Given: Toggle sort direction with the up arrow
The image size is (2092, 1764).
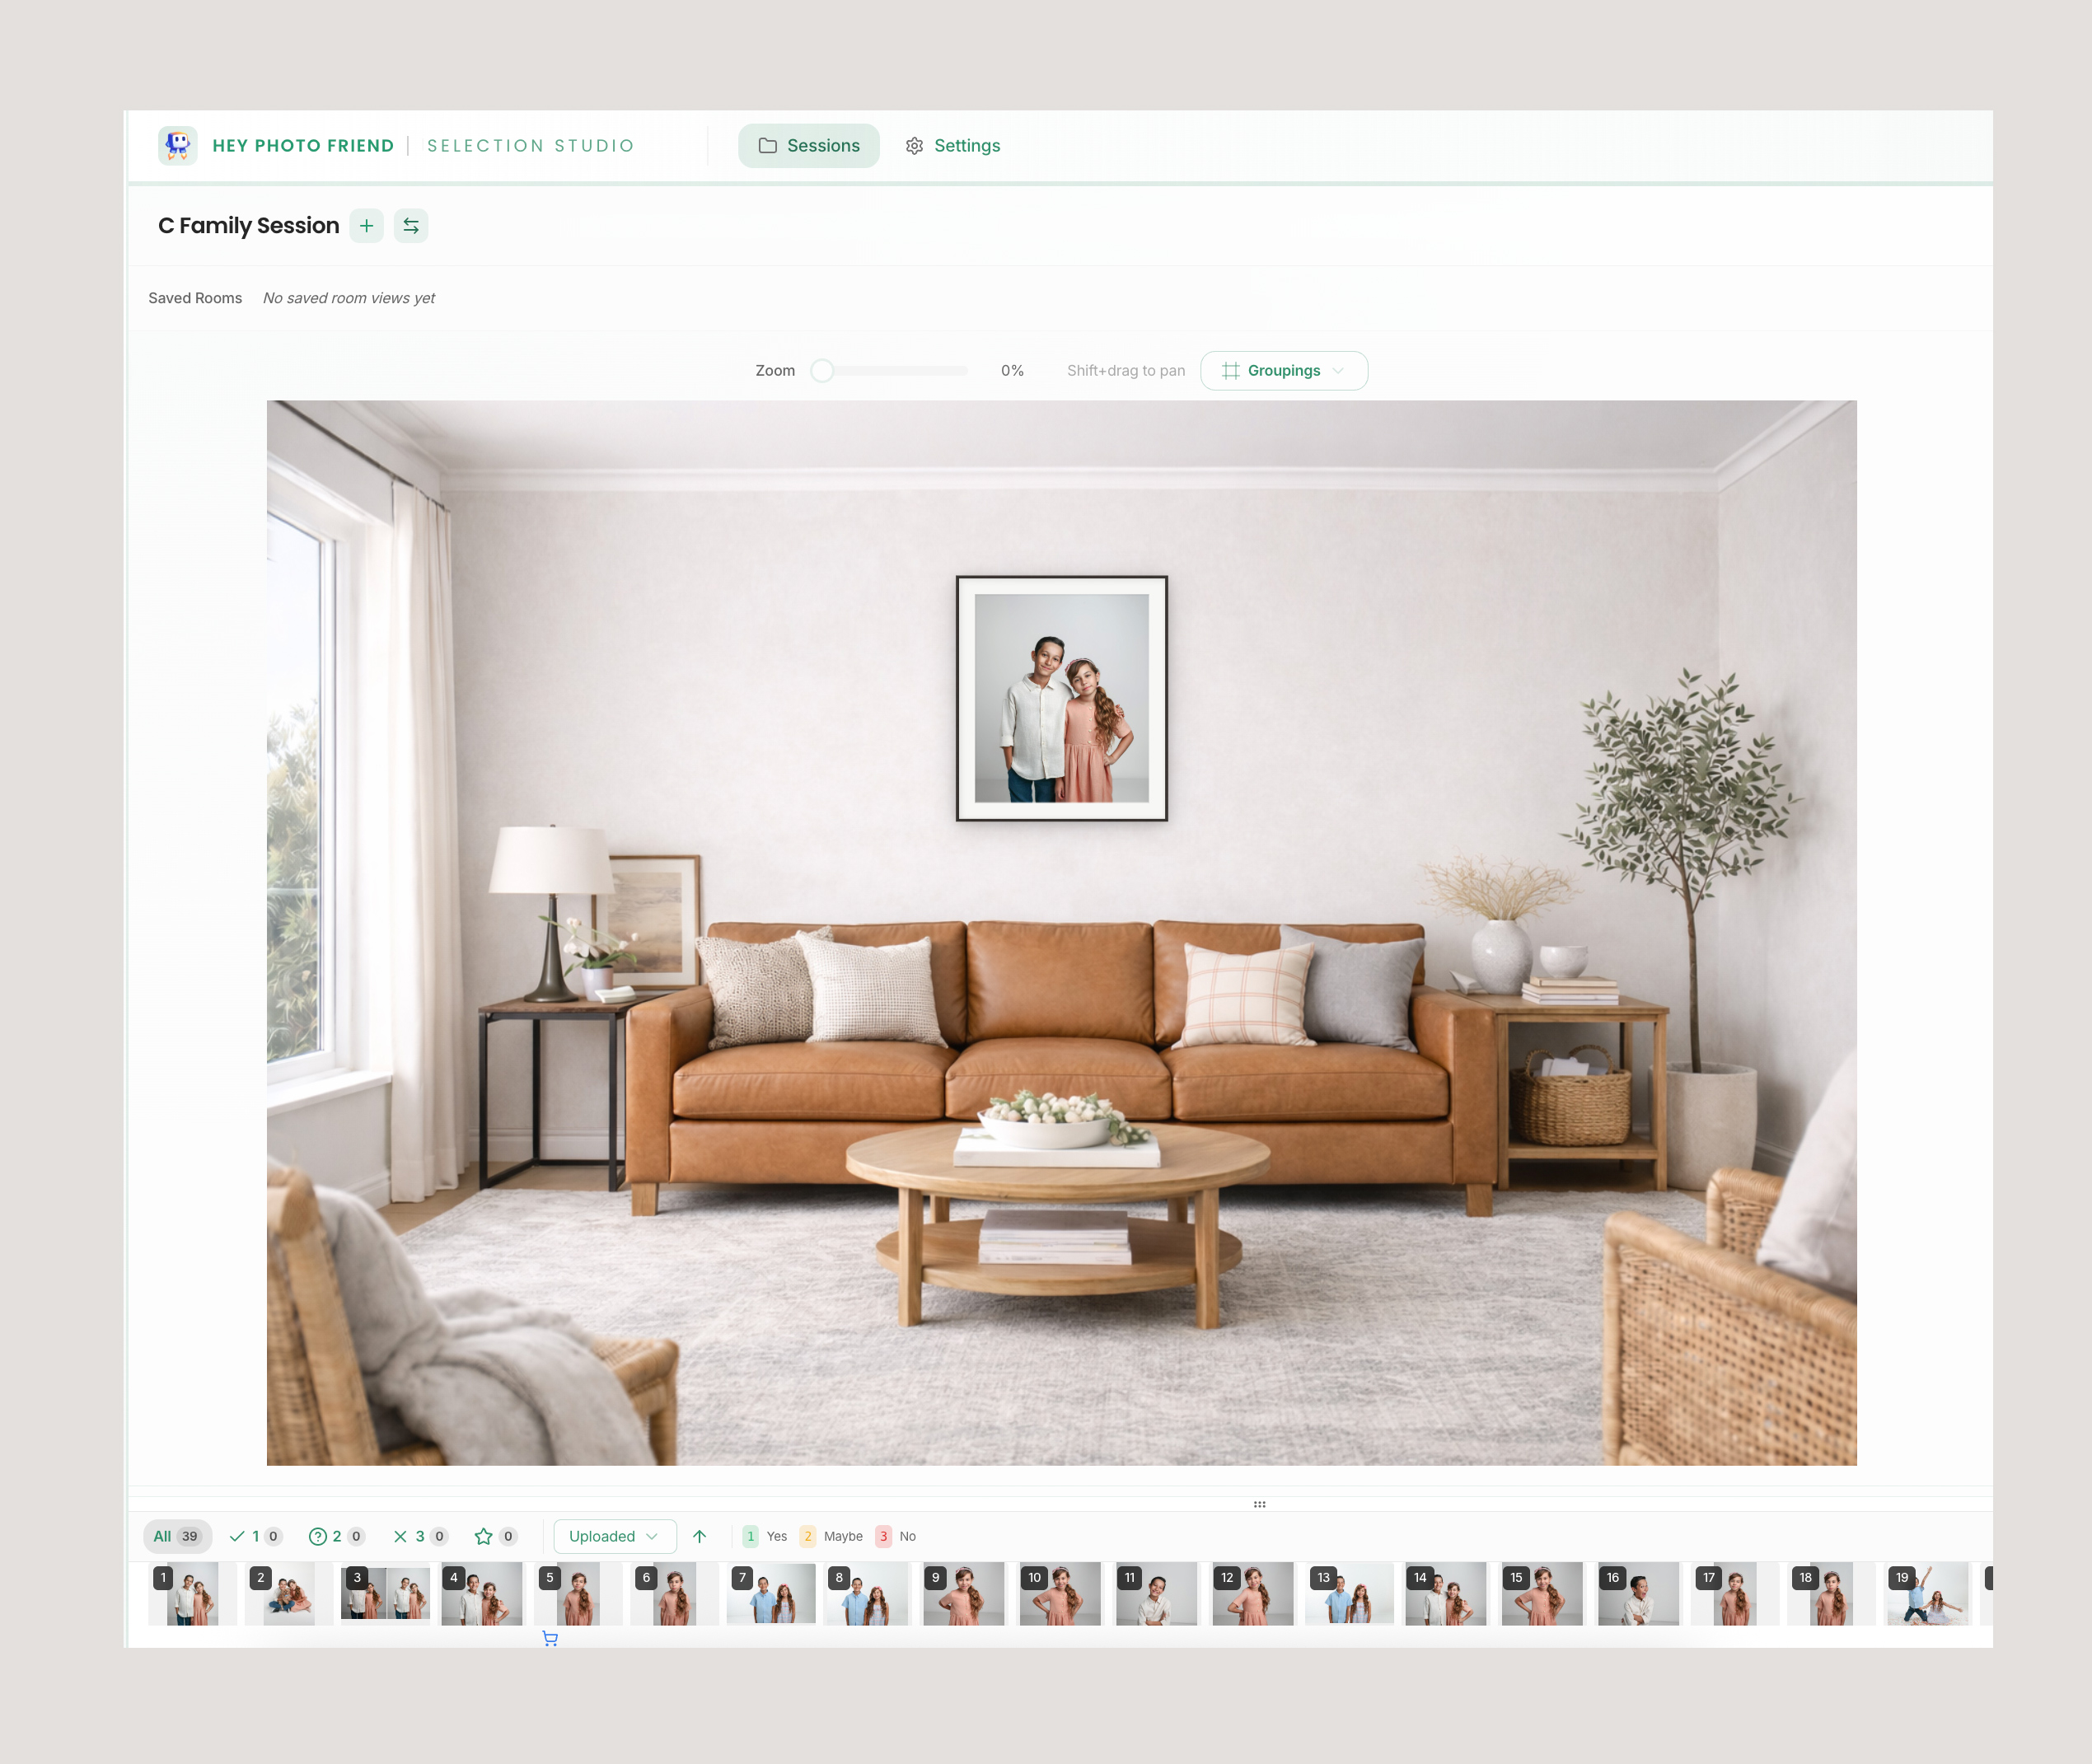Looking at the screenshot, I should click(x=699, y=1536).
